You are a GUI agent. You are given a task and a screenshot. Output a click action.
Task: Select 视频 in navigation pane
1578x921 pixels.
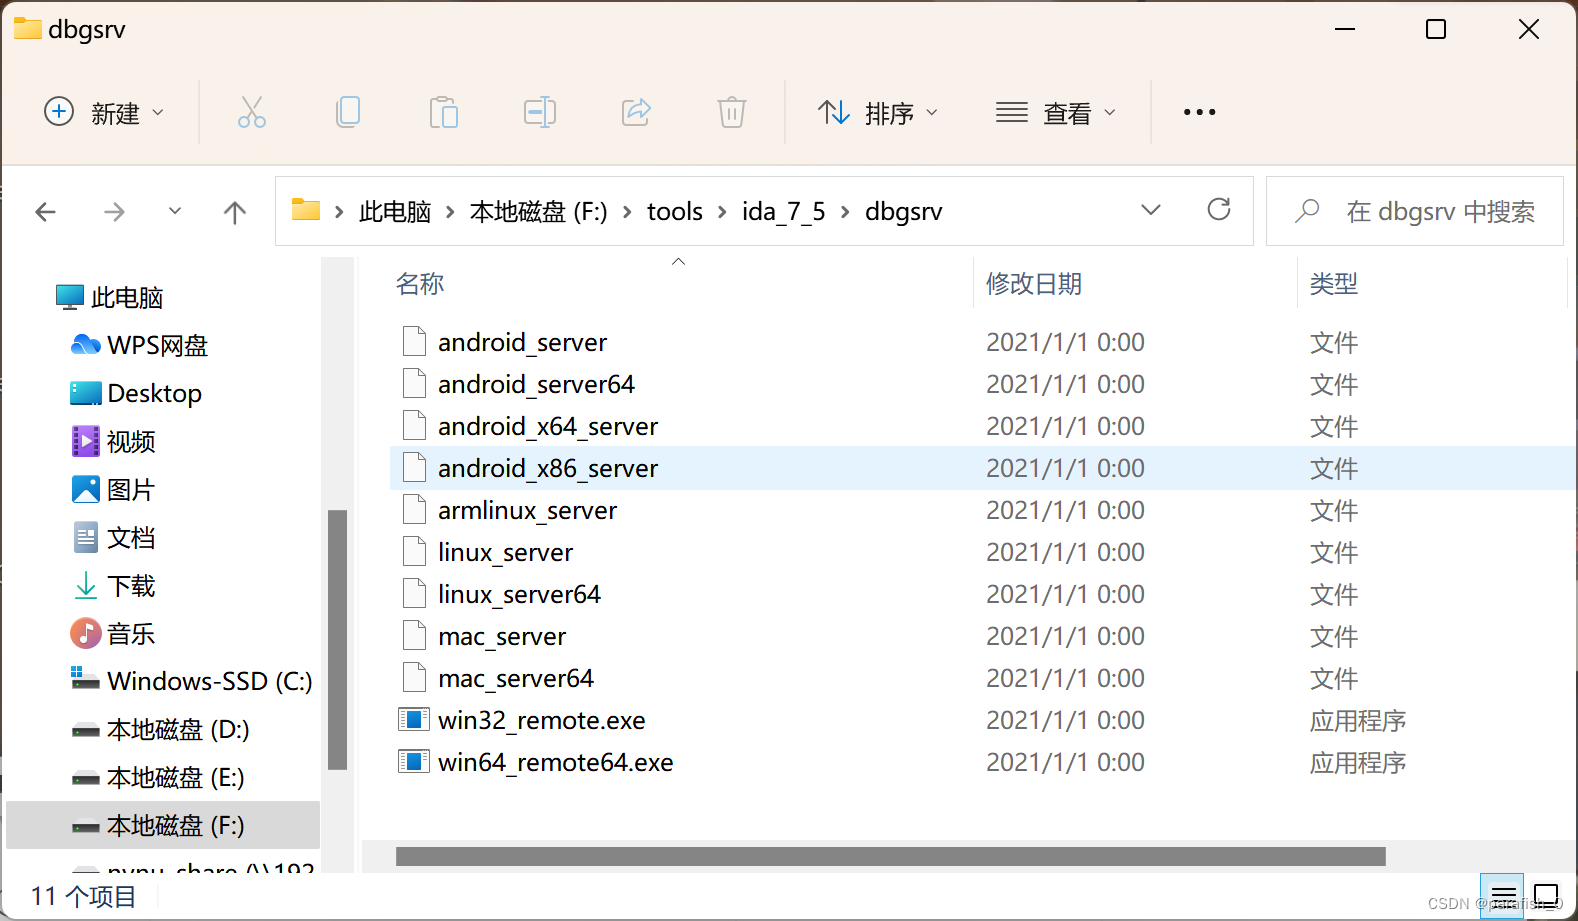click(x=113, y=441)
